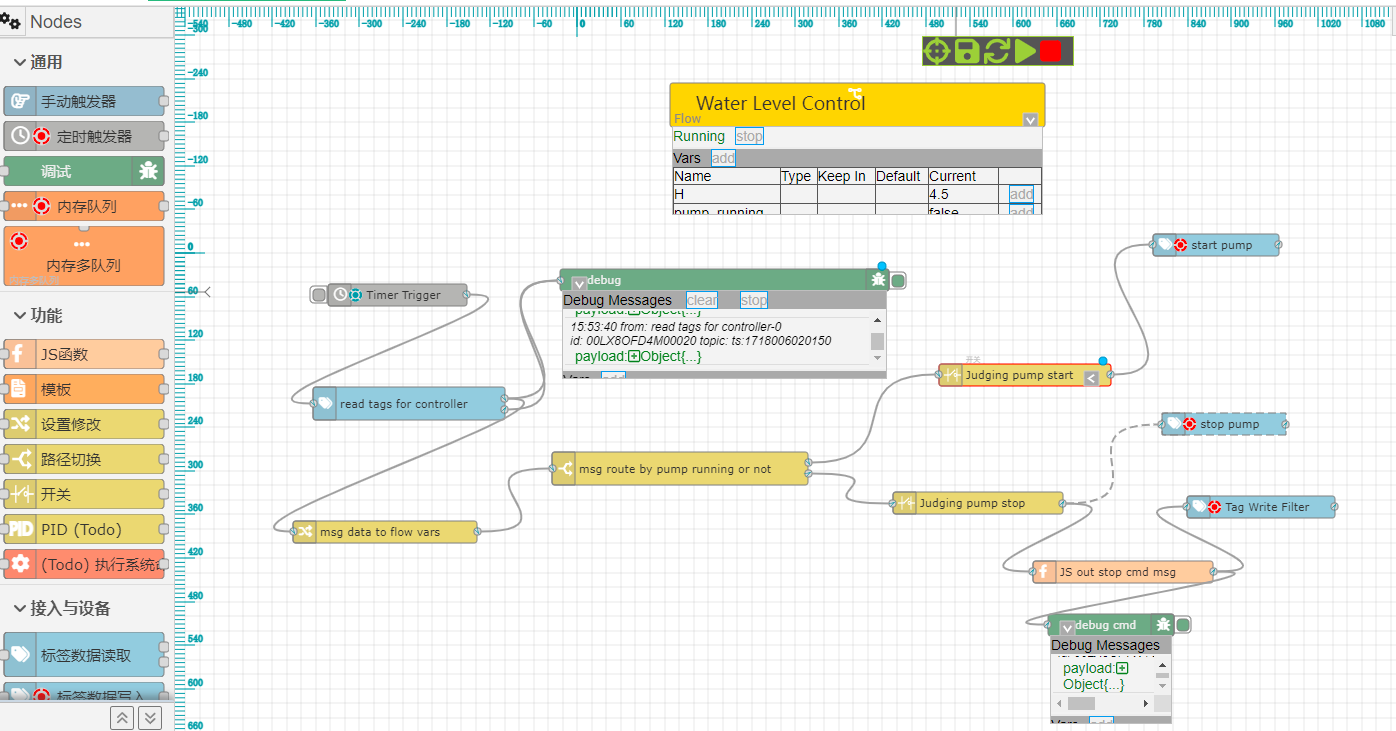The height and width of the screenshot is (731, 1396).
Task: Click the small side-panel collapse arrow by ruler
Action: (x=207, y=292)
